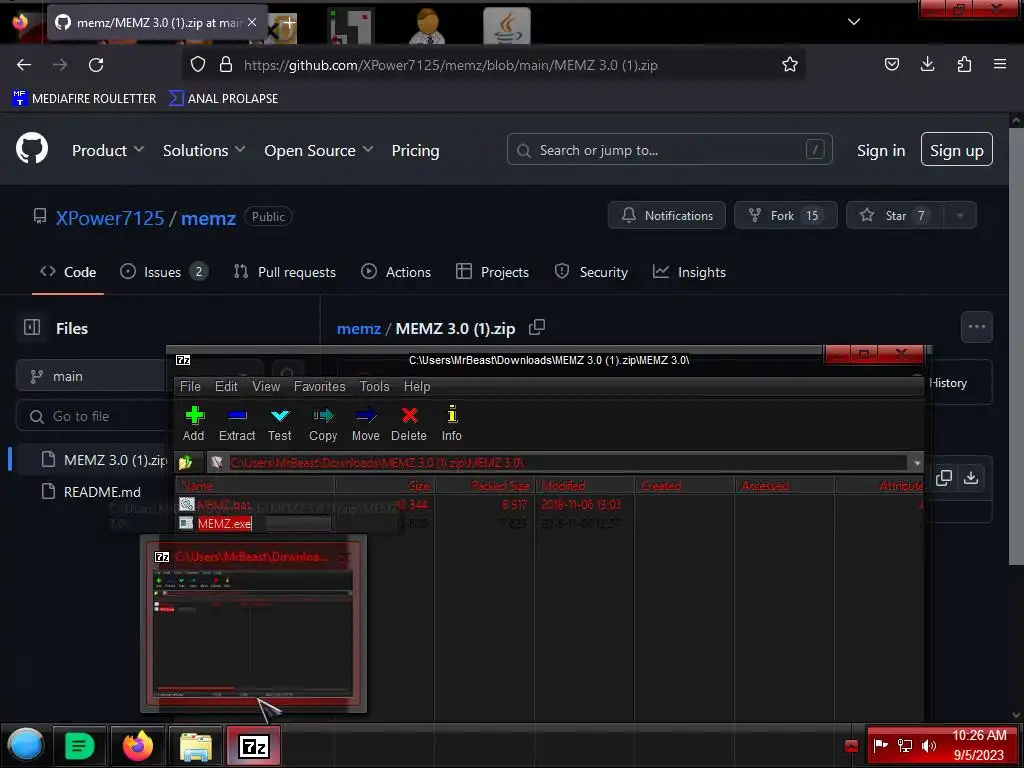
Task: Select MEMZ.bat in the 7-Zip list
Action: (224, 504)
